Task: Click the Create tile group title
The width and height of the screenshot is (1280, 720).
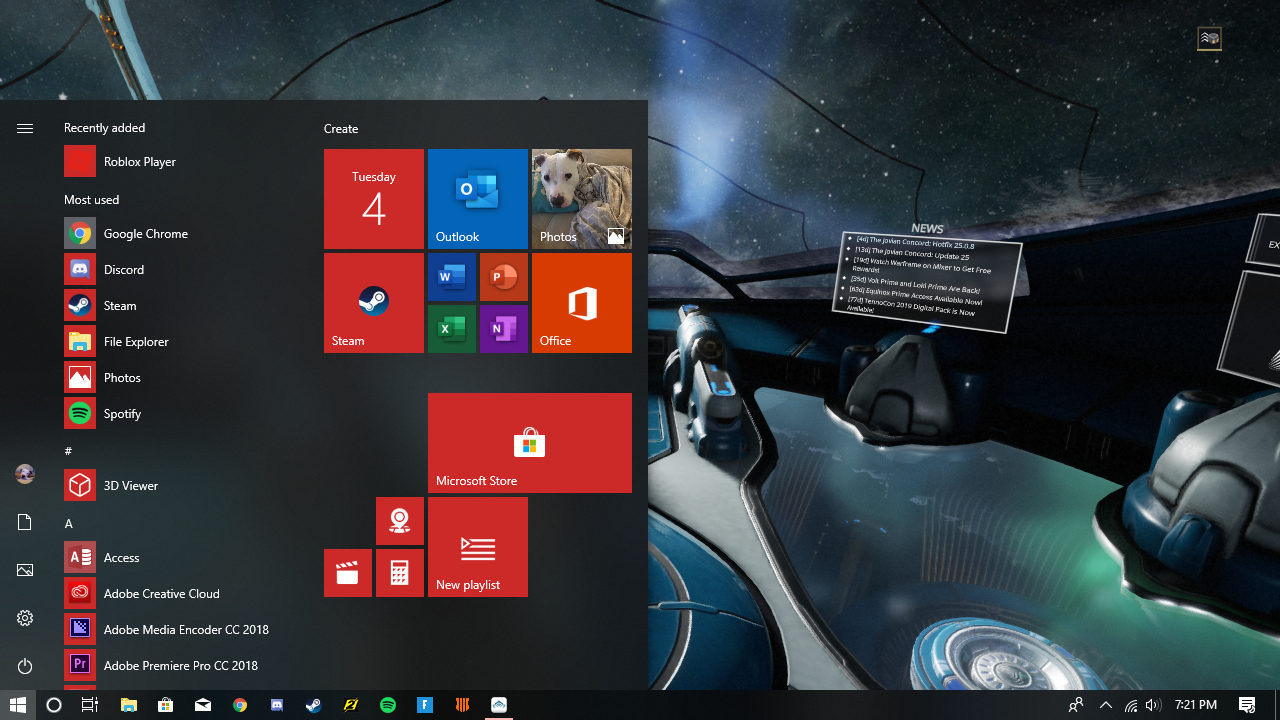Action: [341, 129]
